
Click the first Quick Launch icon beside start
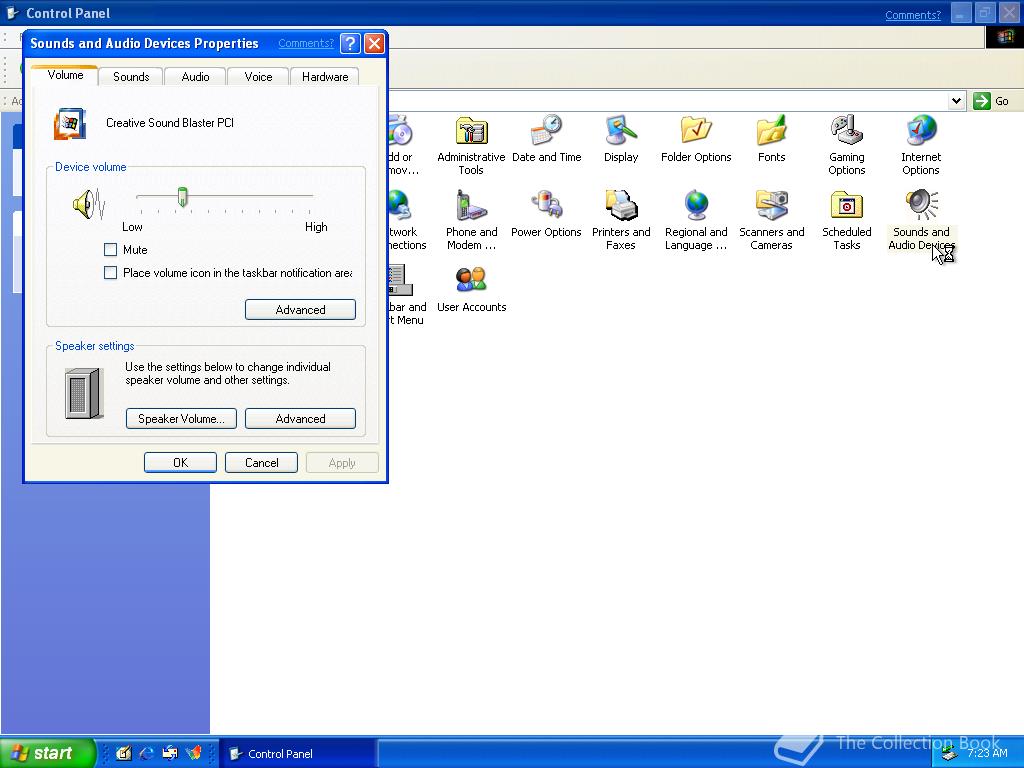(x=123, y=753)
